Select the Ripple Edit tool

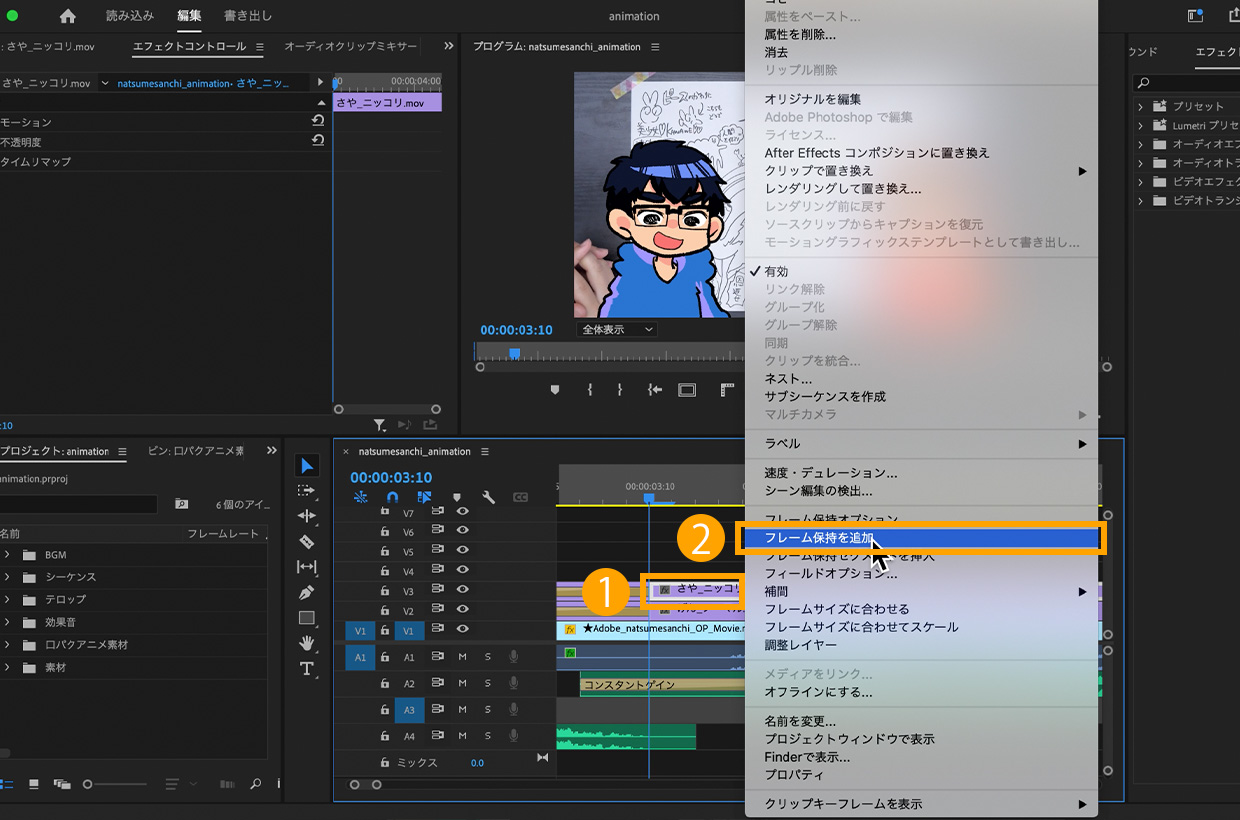click(x=307, y=516)
